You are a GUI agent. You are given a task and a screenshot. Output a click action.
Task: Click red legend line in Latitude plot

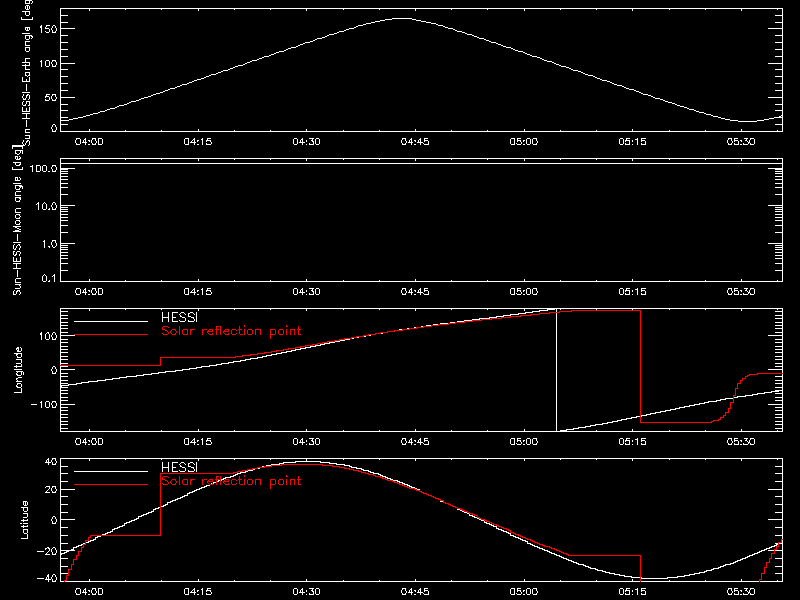[x=111, y=485]
